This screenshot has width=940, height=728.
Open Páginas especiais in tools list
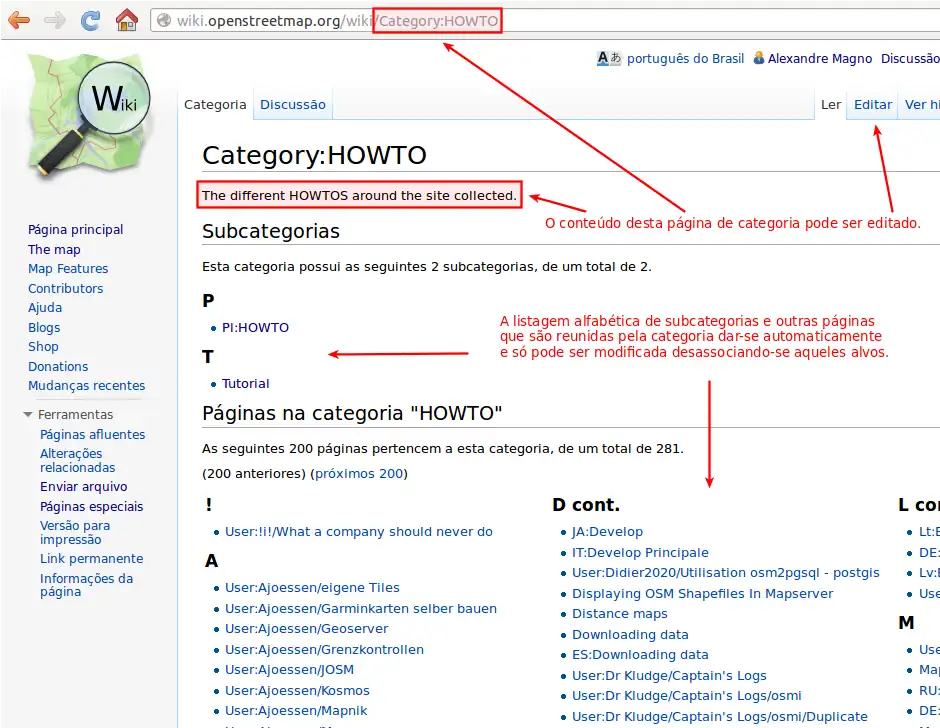[91, 506]
